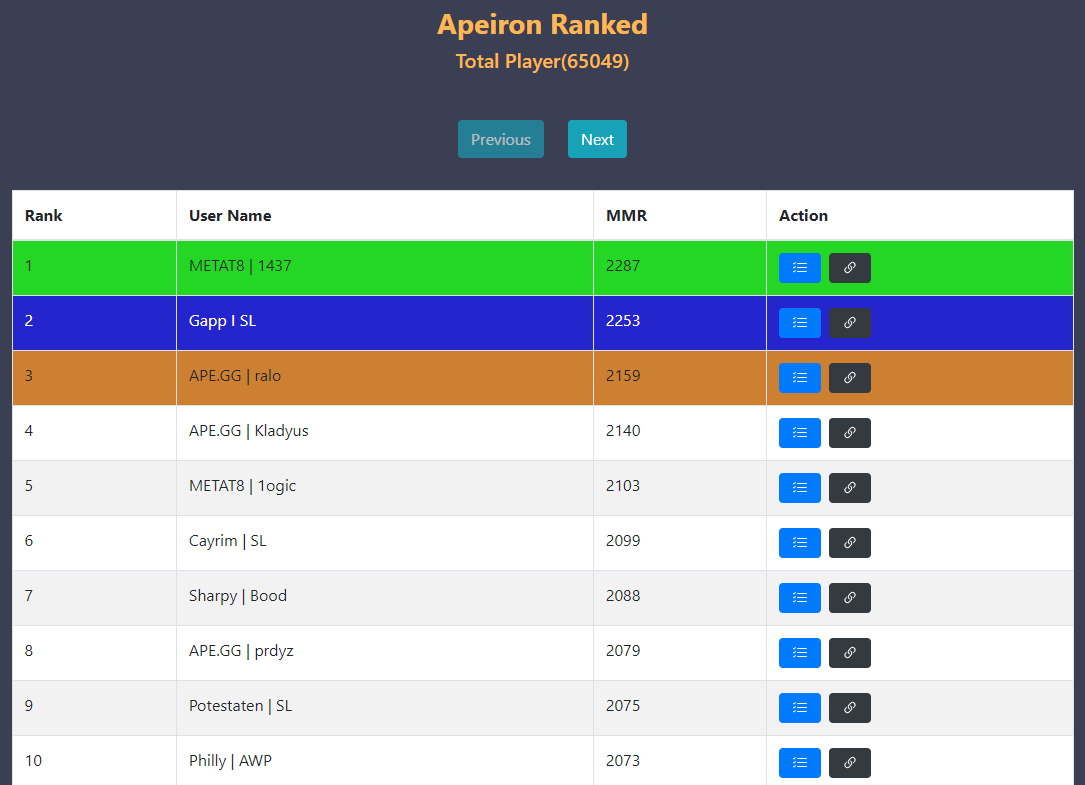Click the link icon for Philly | AWP

[x=850, y=763]
